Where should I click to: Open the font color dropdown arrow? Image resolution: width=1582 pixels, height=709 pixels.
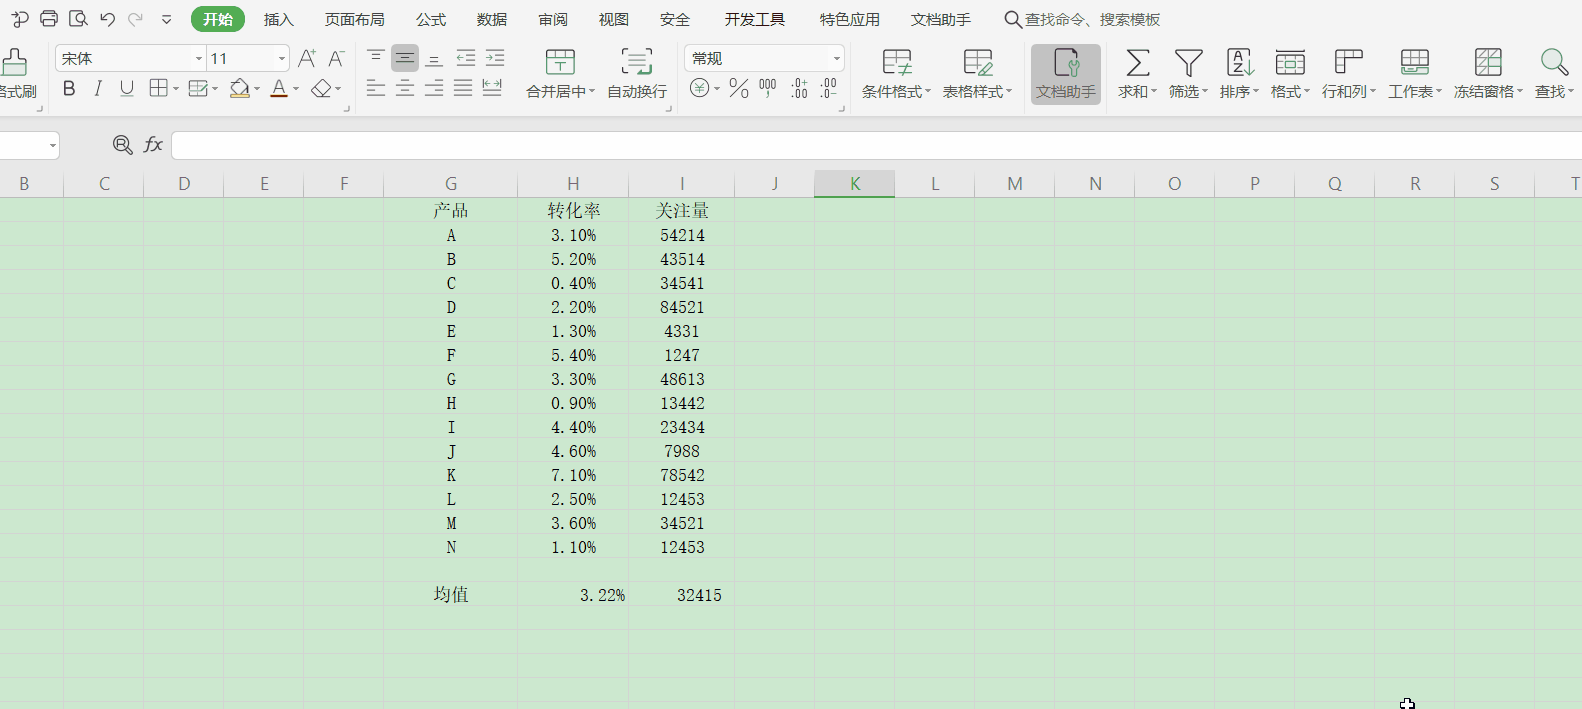click(x=296, y=90)
